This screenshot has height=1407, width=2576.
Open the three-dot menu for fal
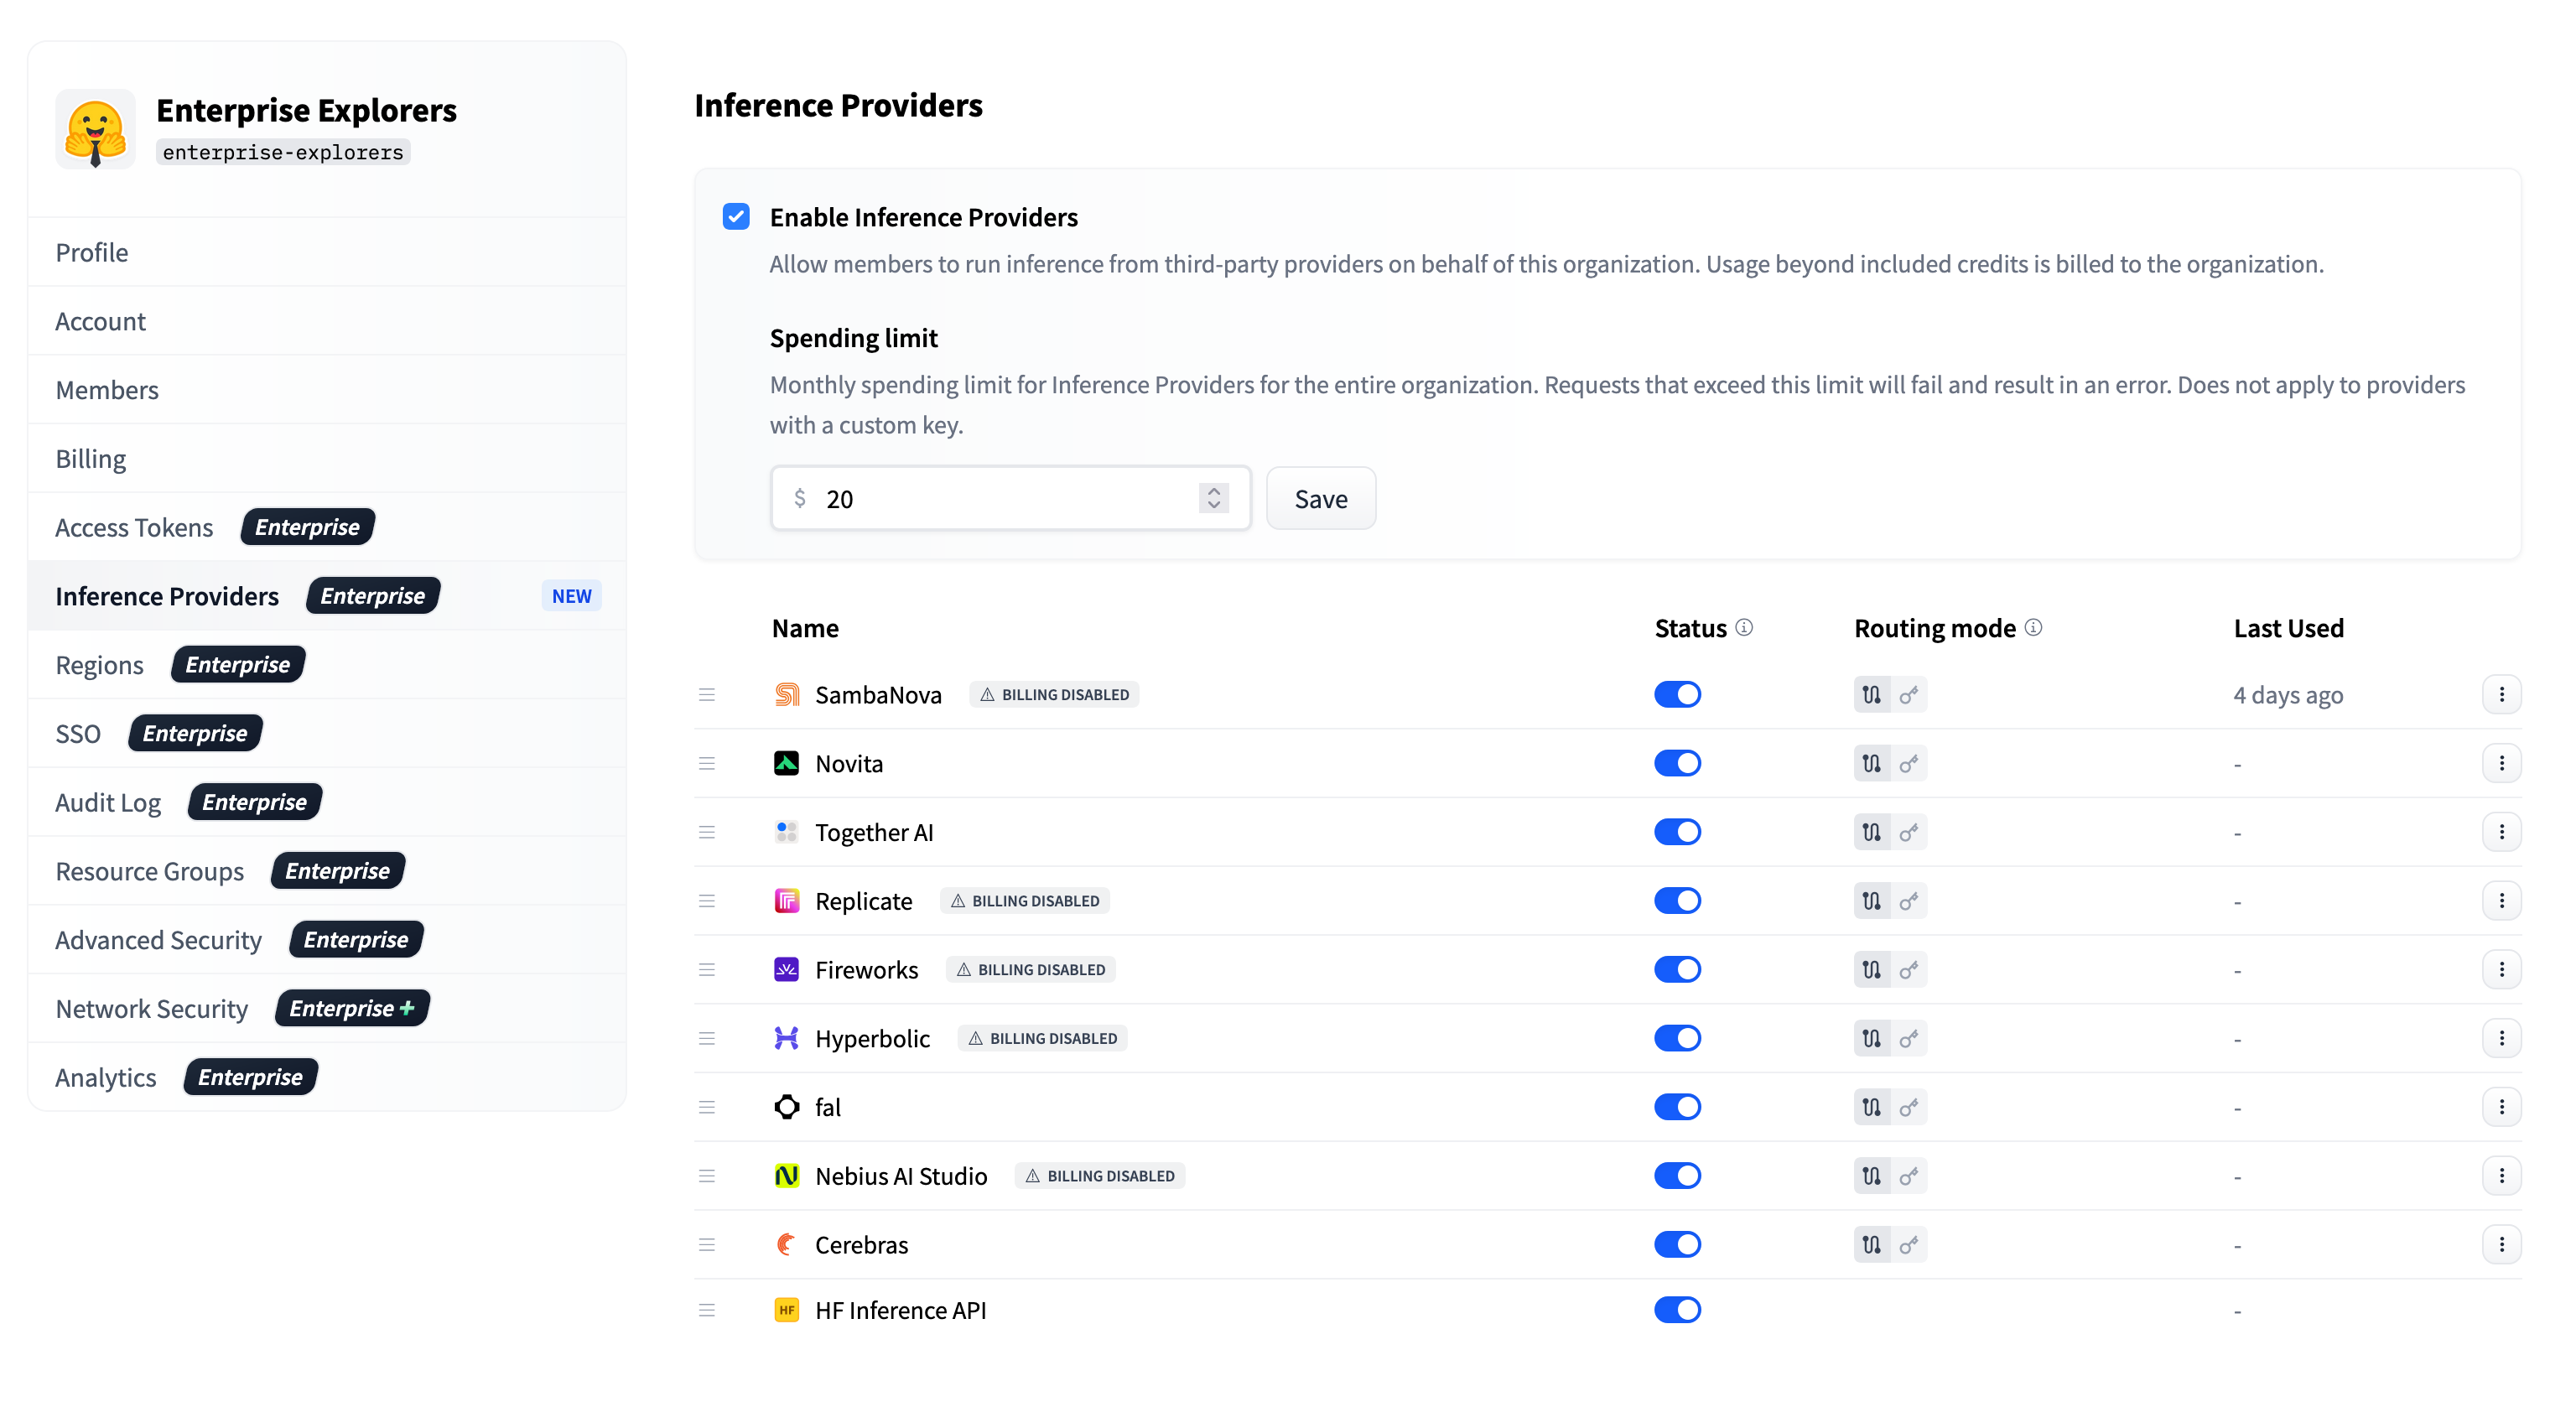(x=2501, y=1107)
